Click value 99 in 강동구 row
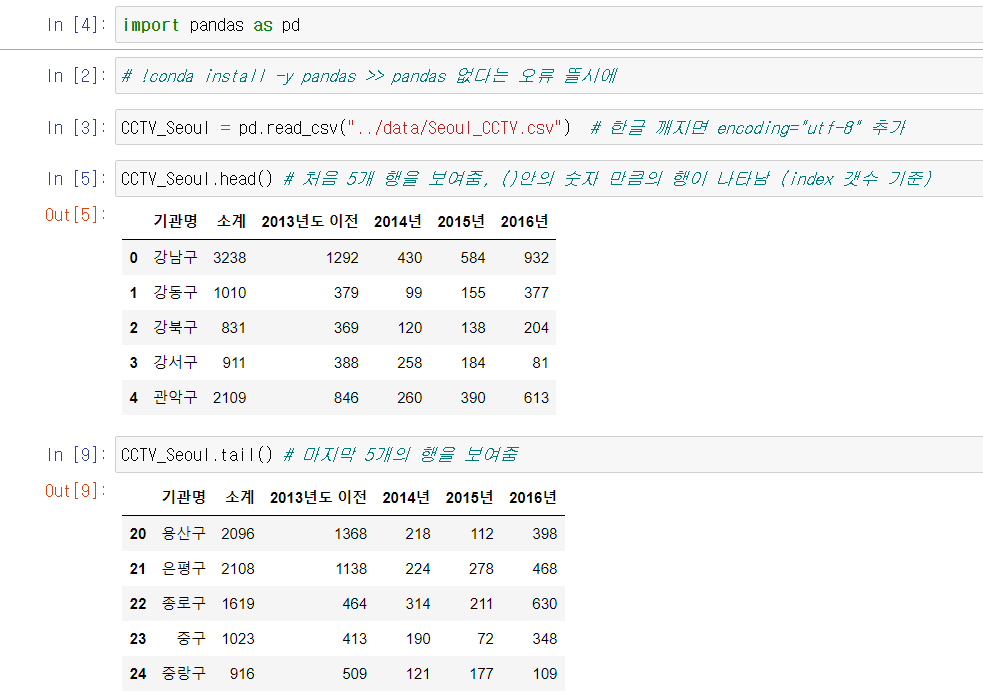Screen dimensions: 983x694 coord(414,293)
